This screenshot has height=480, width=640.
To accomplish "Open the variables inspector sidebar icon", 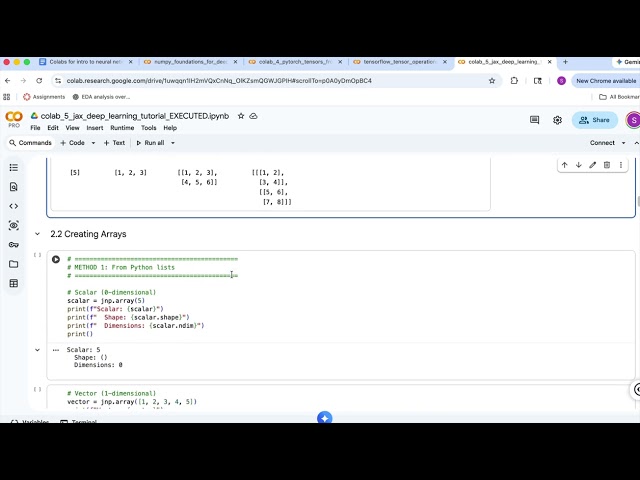I will tap(13, 225).
